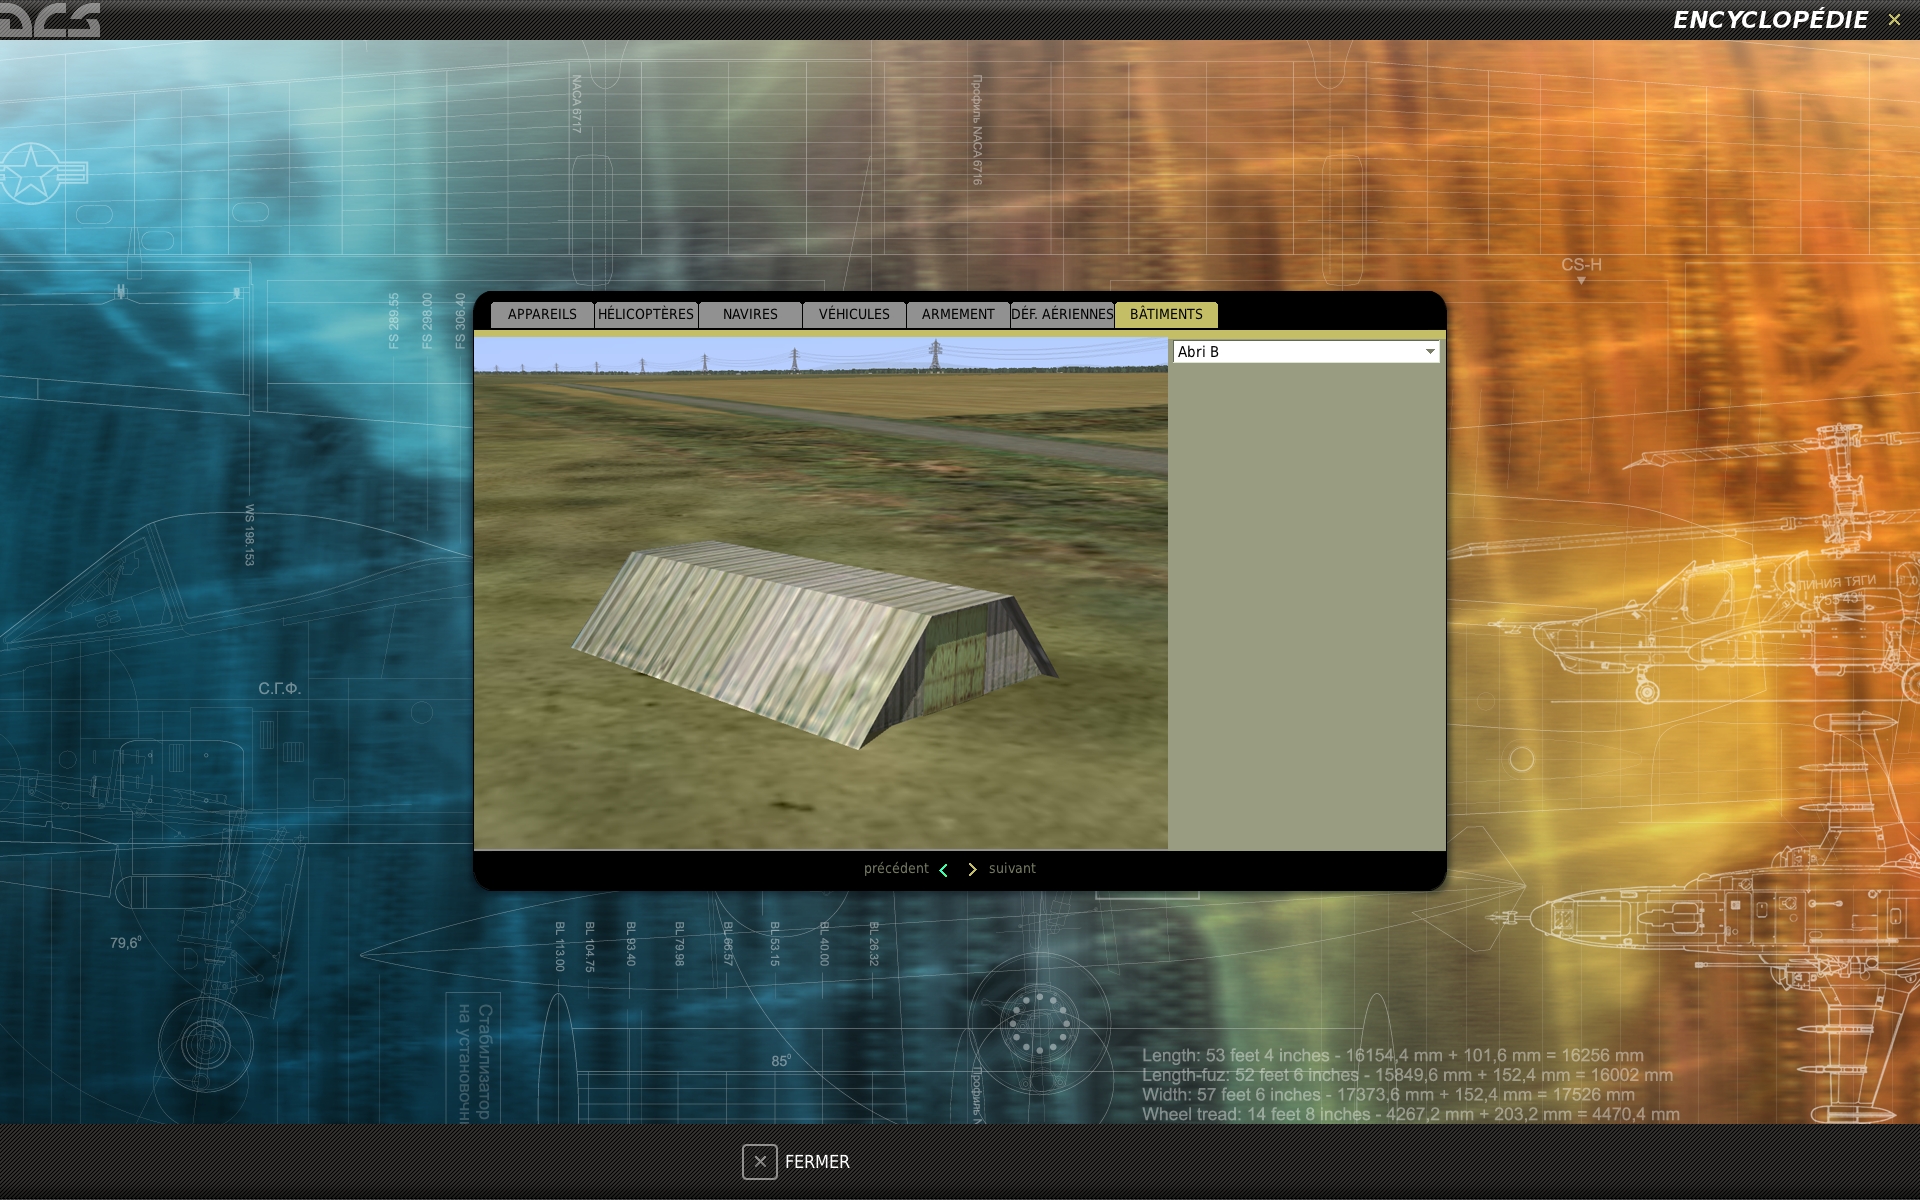The width and height of the screenshot is (1920, 1200).
Task: Click the suivant label
Action: click(1012, 868)
